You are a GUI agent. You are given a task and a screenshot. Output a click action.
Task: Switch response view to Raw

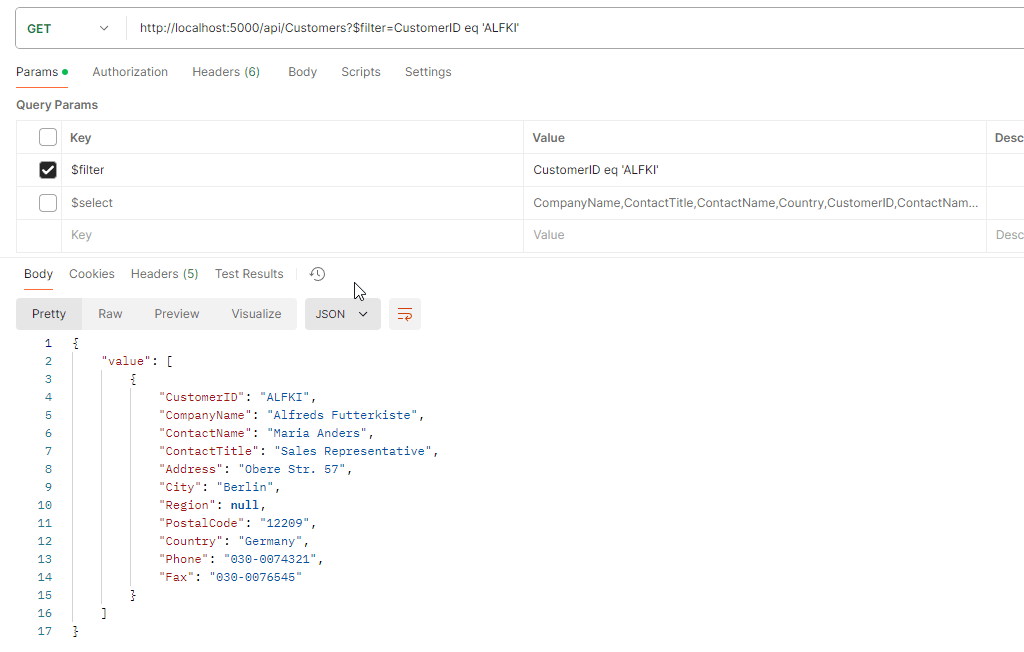[x=110, y=314]
